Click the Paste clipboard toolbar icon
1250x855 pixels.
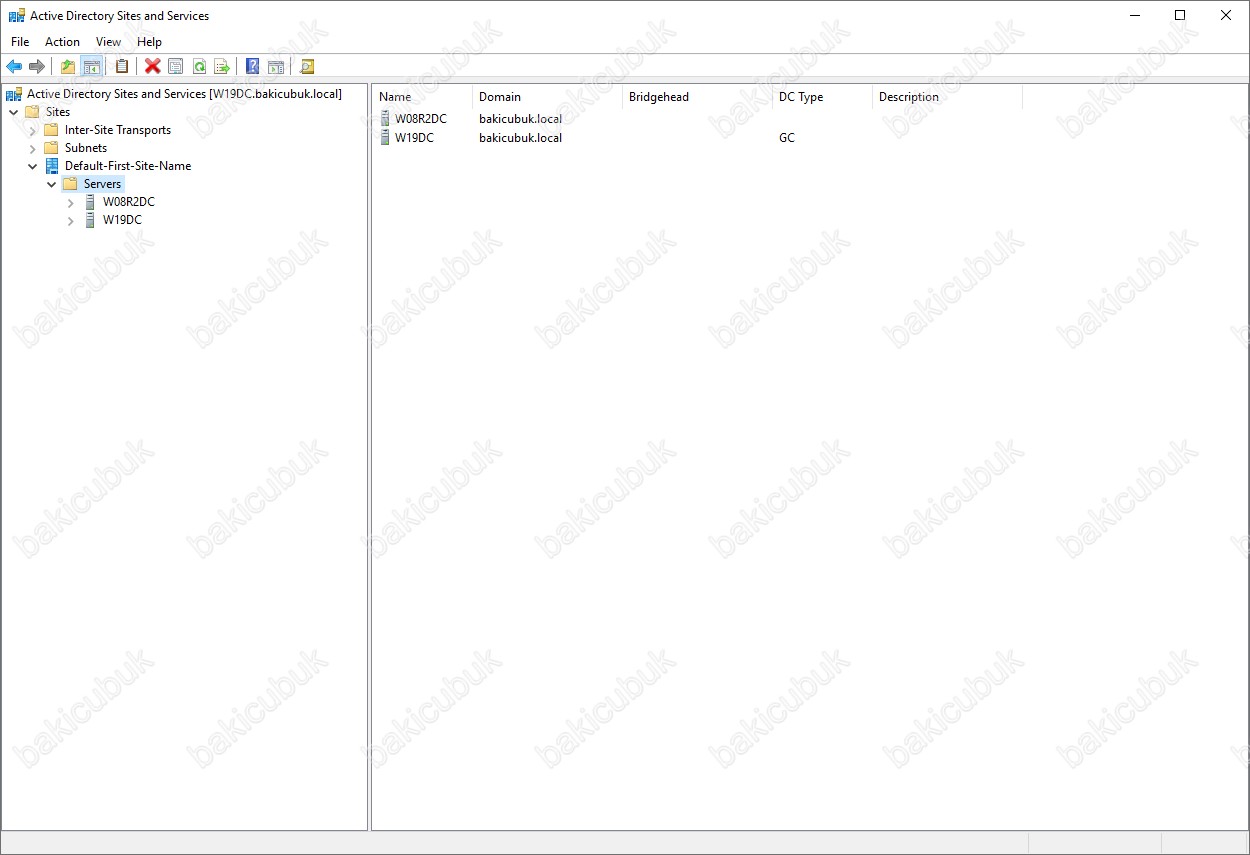tap(122, 67)
